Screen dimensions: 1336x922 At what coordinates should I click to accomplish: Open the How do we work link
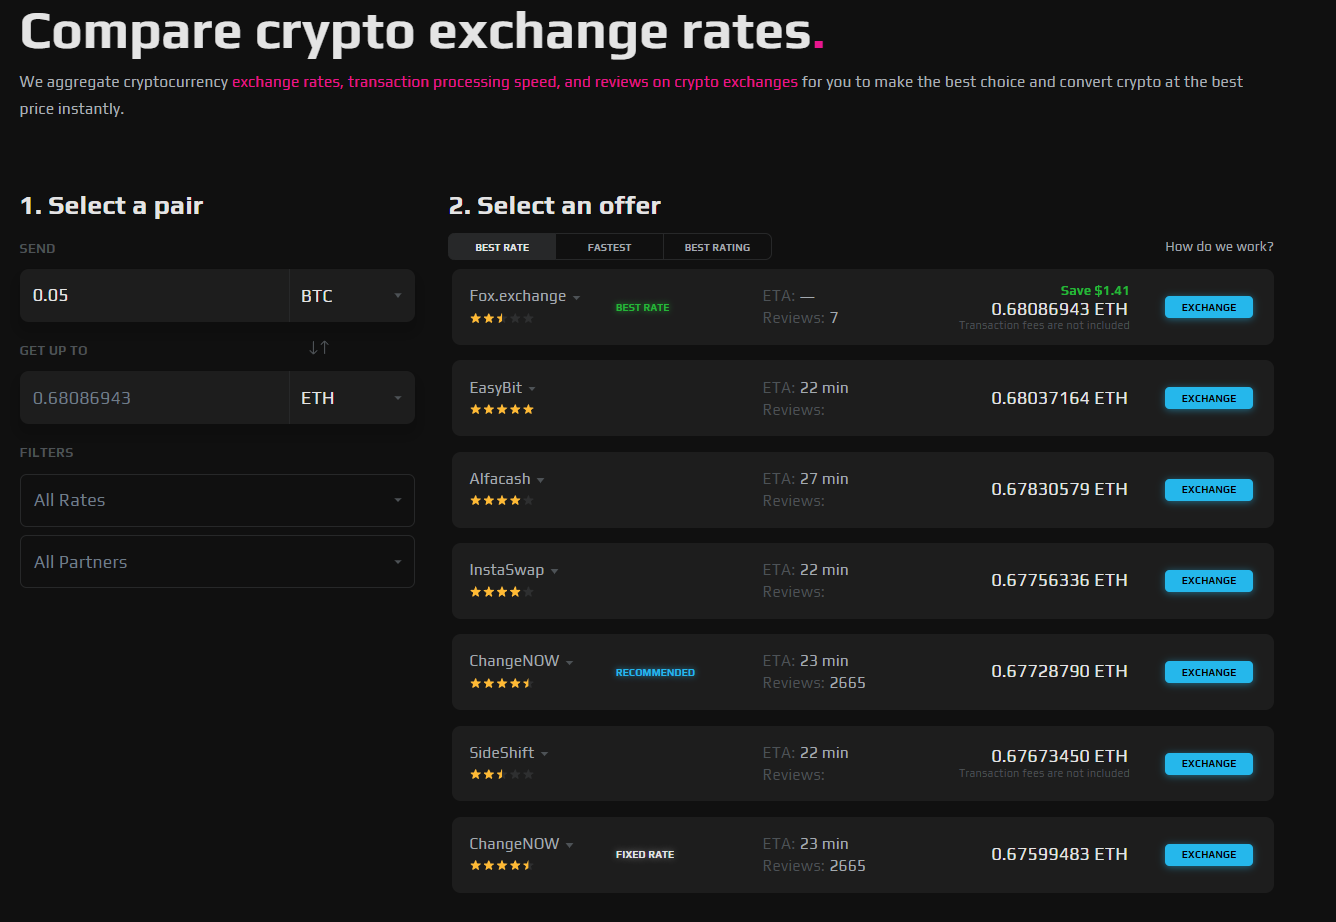coord(1218,246)
